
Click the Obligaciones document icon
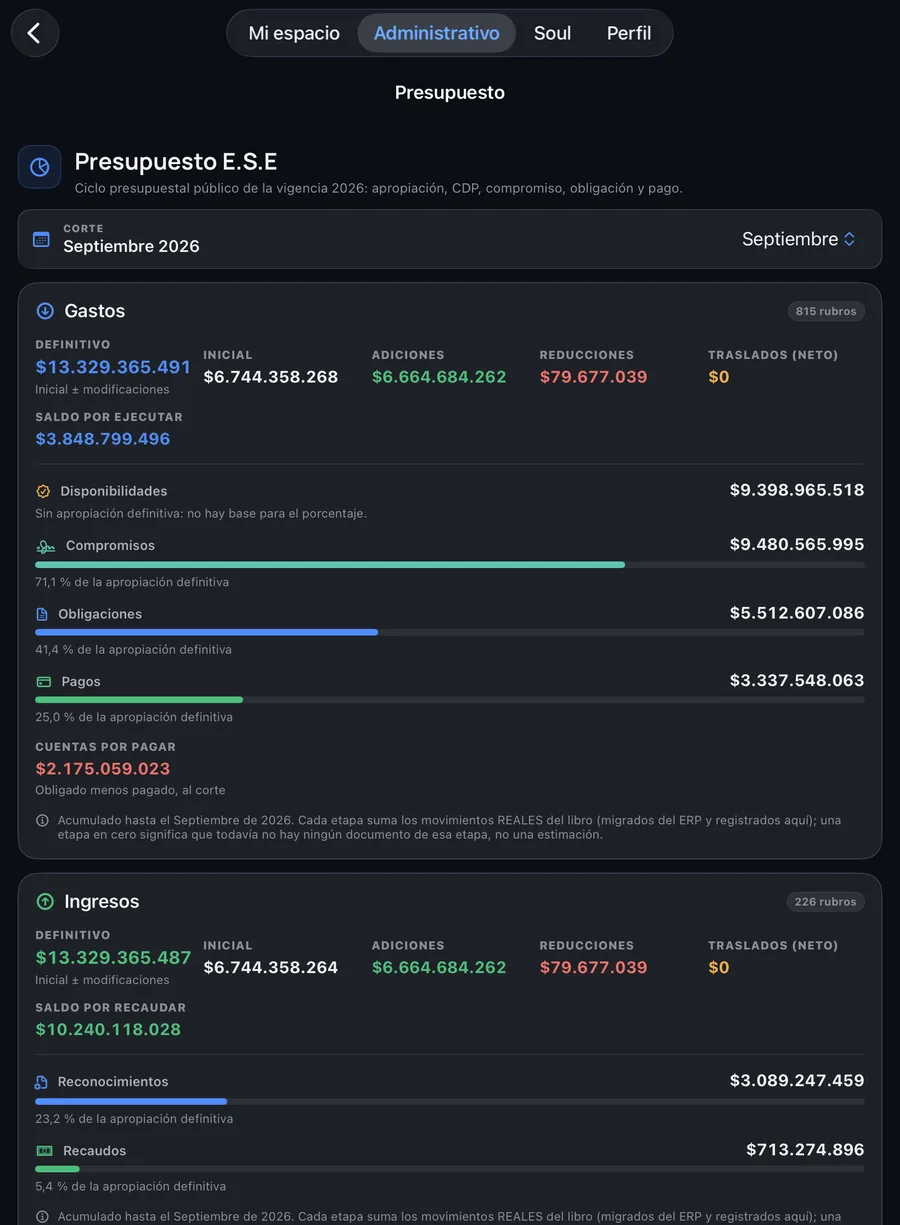point(42,614)
